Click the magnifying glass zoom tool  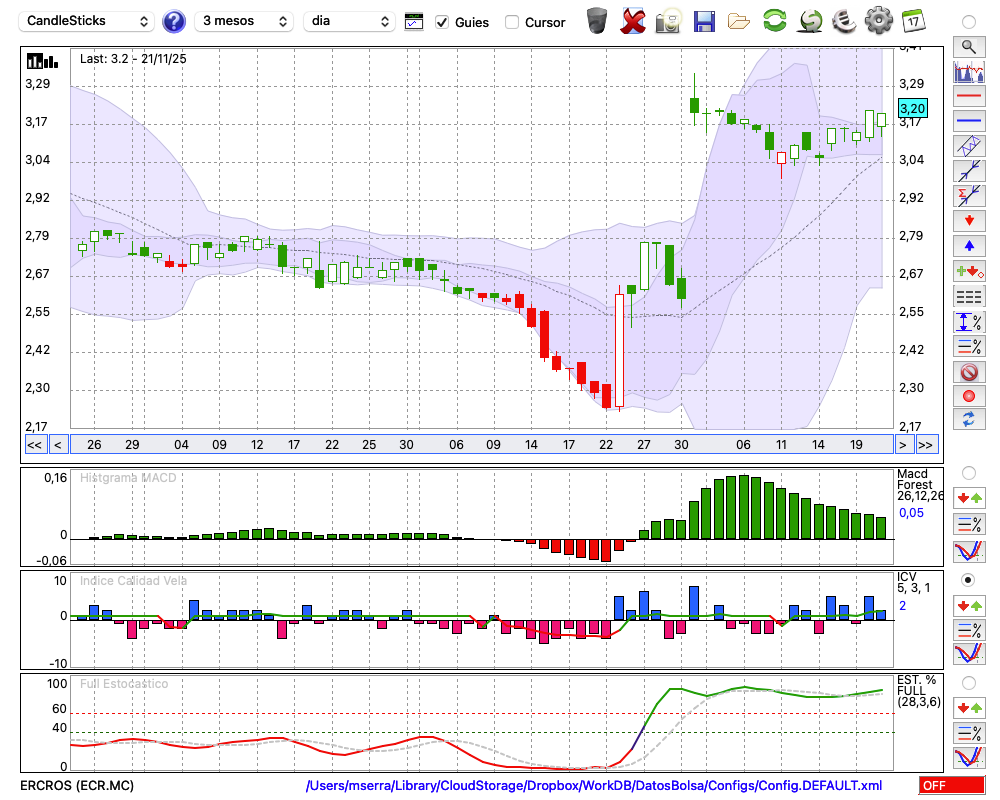pos(968,46)
